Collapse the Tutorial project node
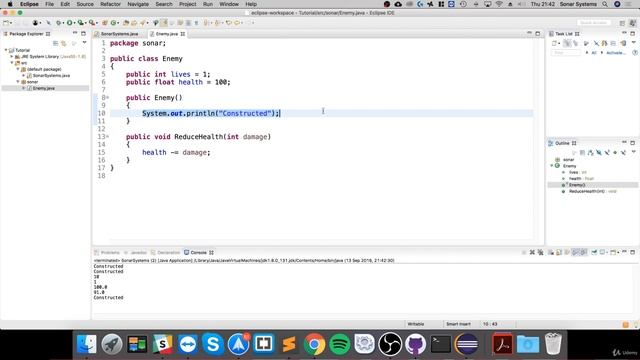This screenshot has width=640, height=360. pyautogui.click(x=6, y=50)
